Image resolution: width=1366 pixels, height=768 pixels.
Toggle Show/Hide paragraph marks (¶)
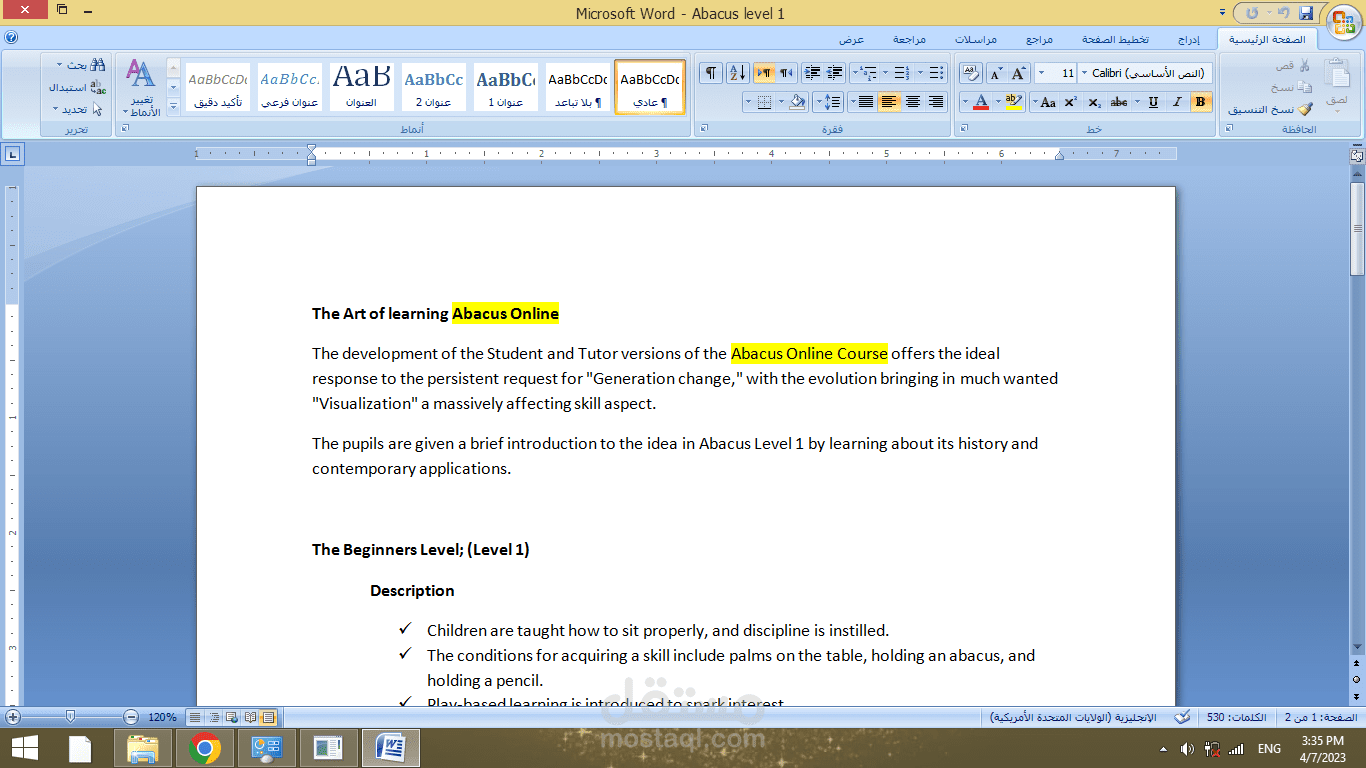pos(710,73)
